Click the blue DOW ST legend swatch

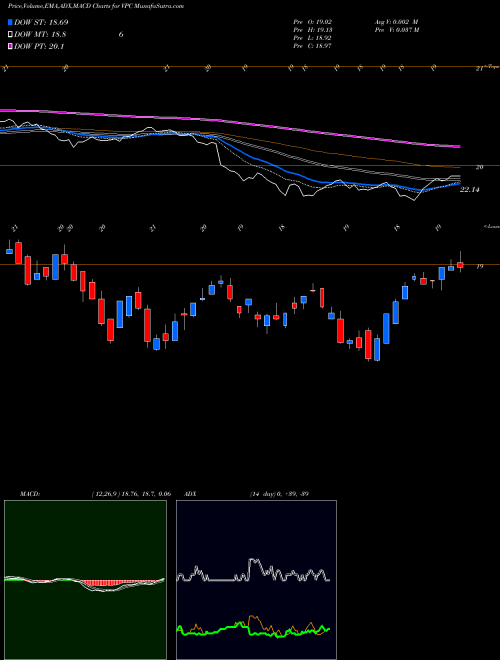coord(11,22)
